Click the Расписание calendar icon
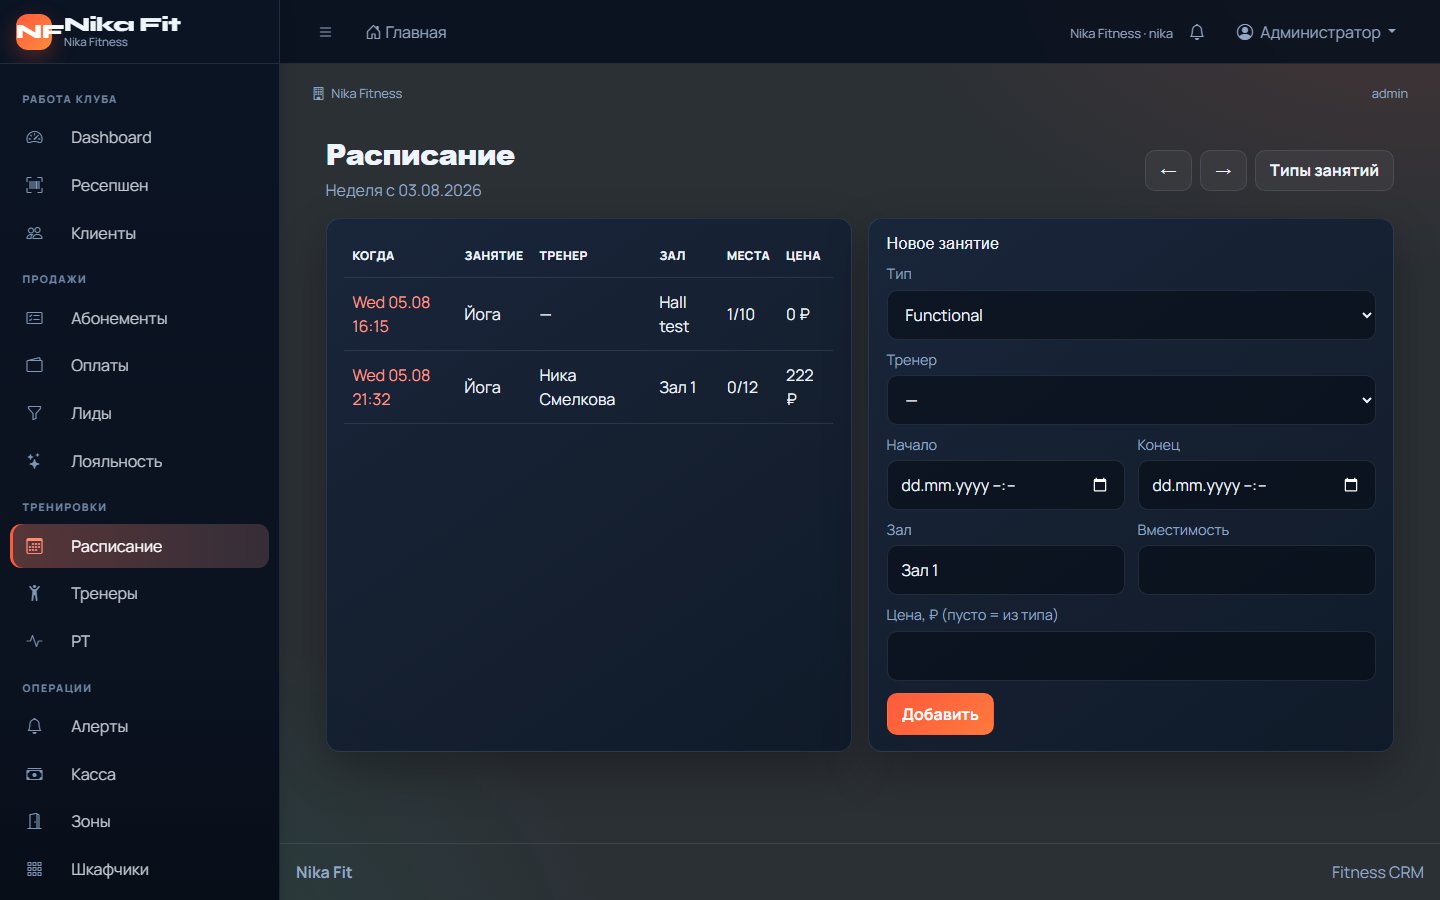The width and height of the screenshot is (1440, 900). tap(34, 546)
